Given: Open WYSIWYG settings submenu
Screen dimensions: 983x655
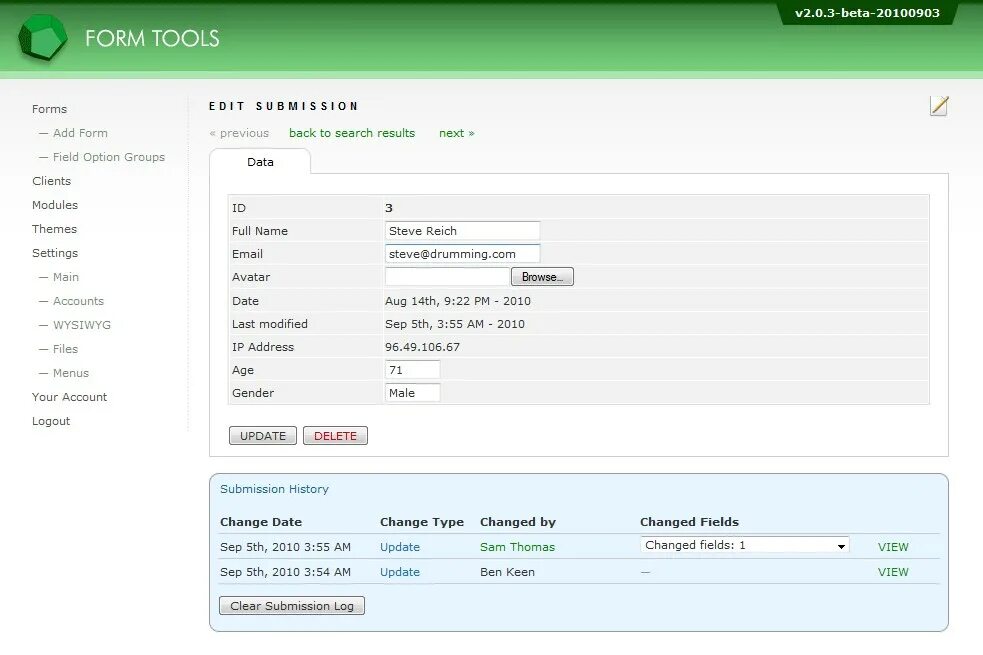Looking at the screenshot, I should tap(81, 325).
